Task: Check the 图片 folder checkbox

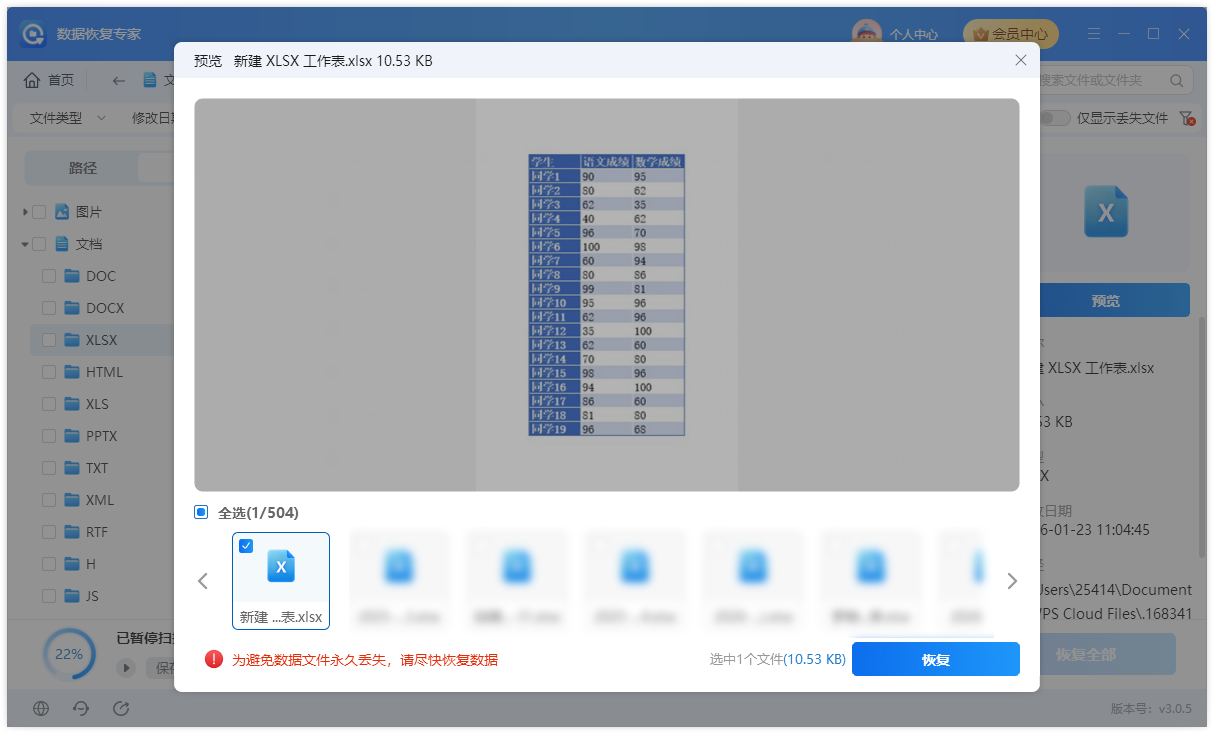Action: coord(39,212)
